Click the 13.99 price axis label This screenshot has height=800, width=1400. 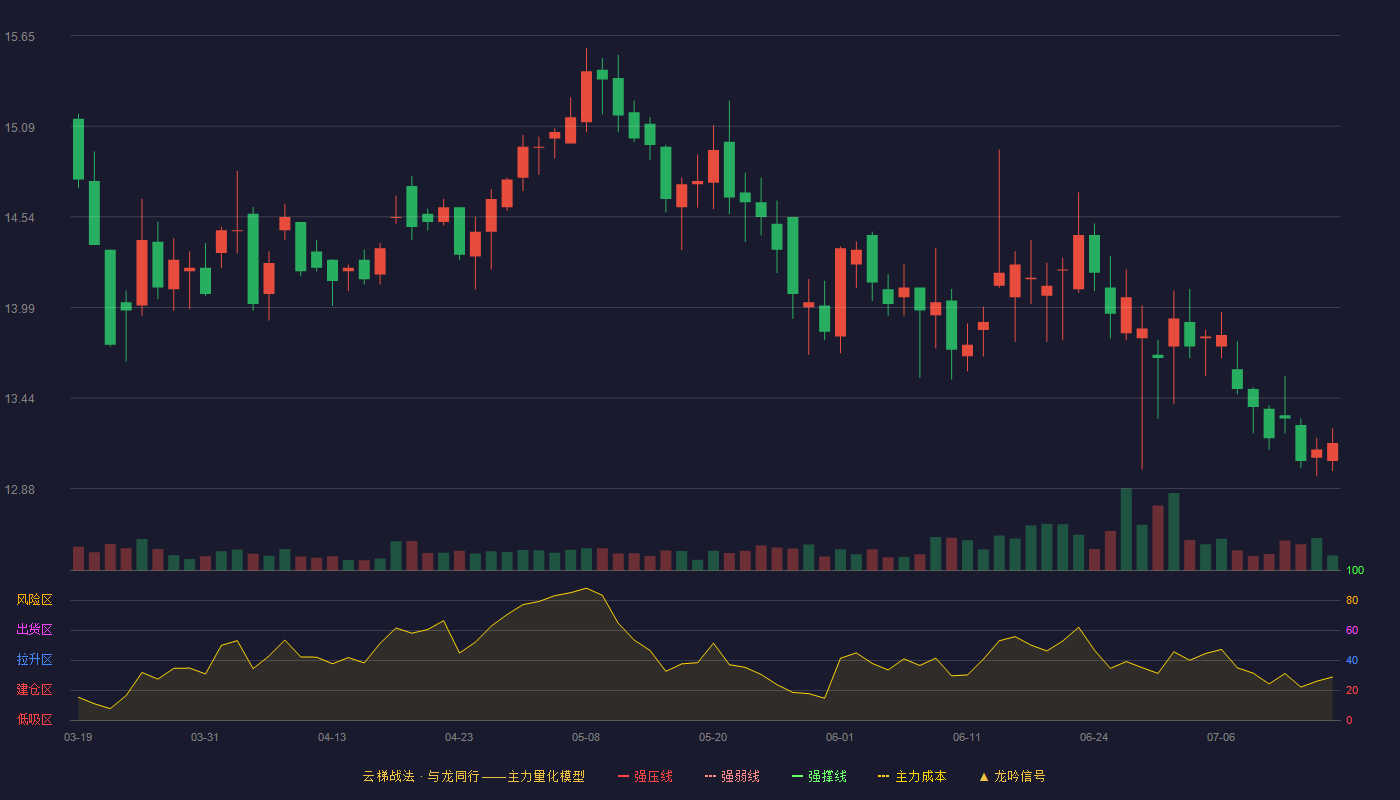coord(19,309)
